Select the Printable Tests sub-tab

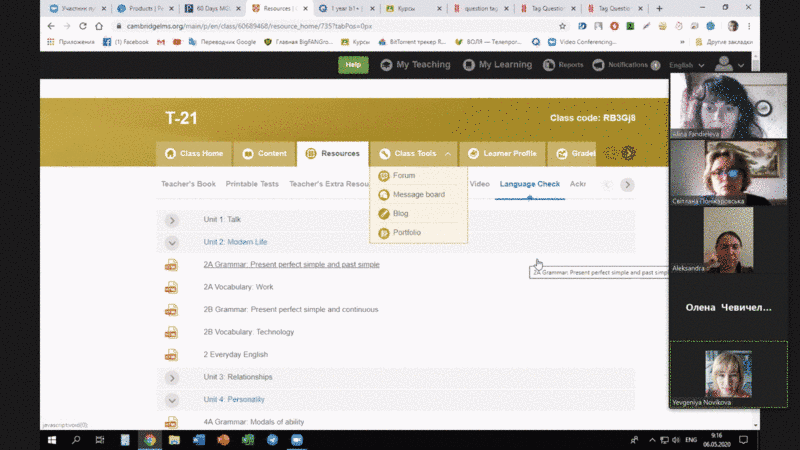point(252,184)
